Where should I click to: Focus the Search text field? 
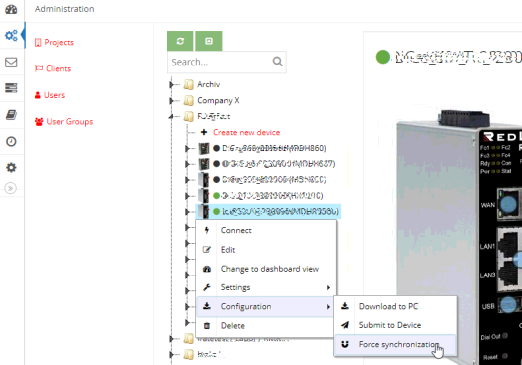(220, 62)
